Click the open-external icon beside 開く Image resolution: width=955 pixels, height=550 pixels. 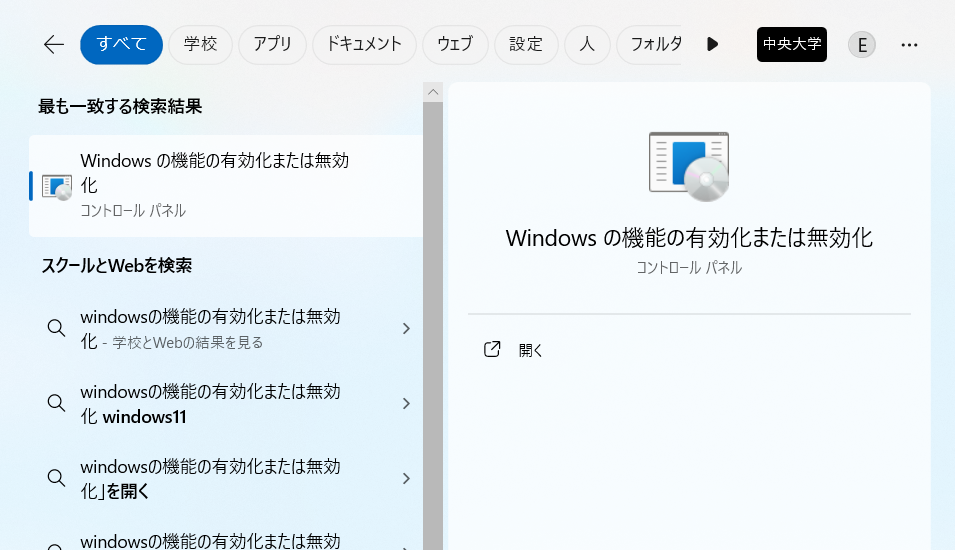coord(492,350)
